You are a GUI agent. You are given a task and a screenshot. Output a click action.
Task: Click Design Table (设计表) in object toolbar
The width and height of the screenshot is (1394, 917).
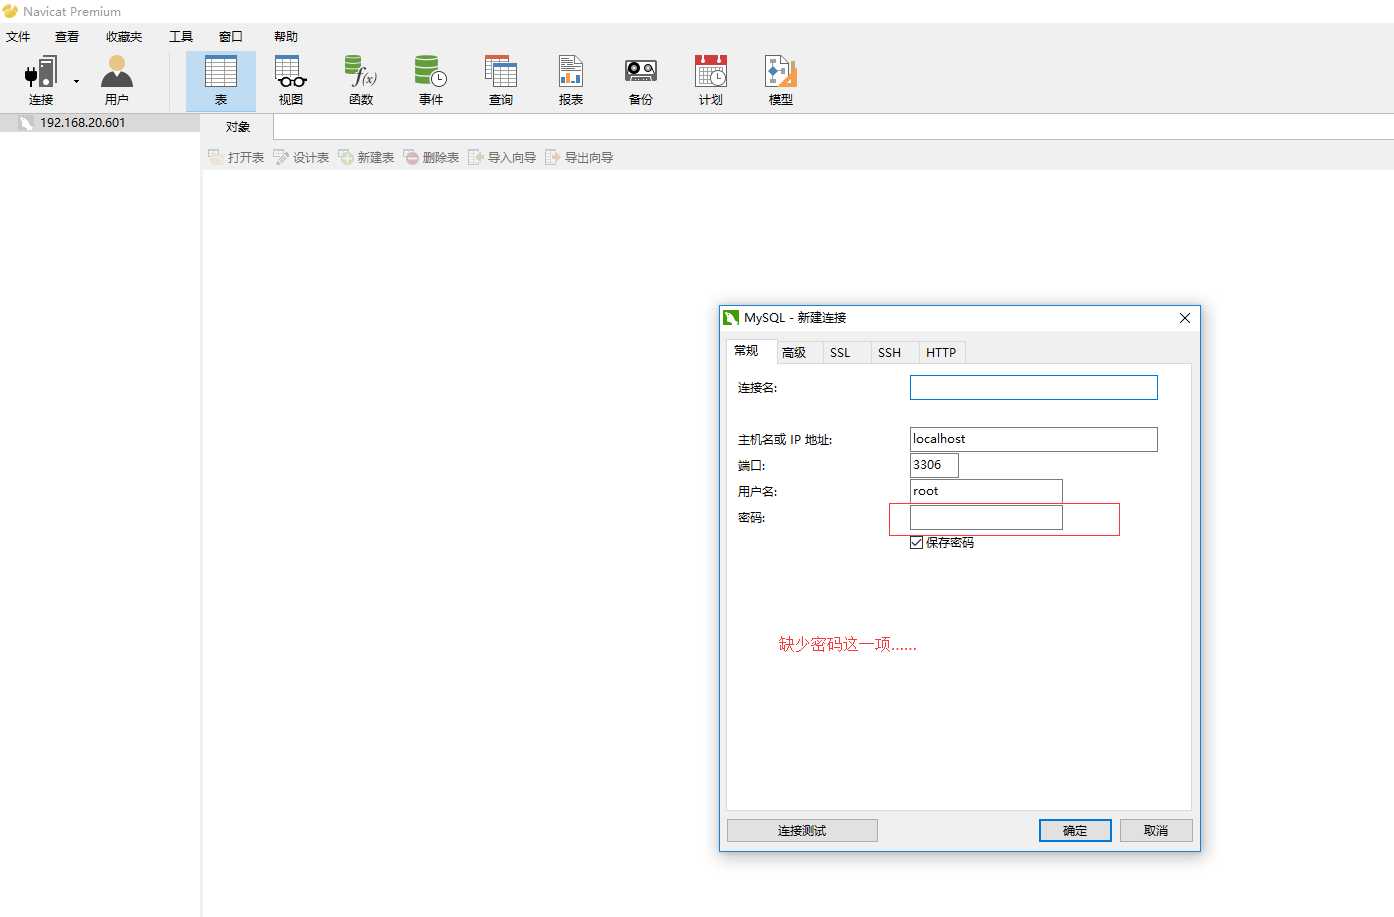click(x=301, y=158)
